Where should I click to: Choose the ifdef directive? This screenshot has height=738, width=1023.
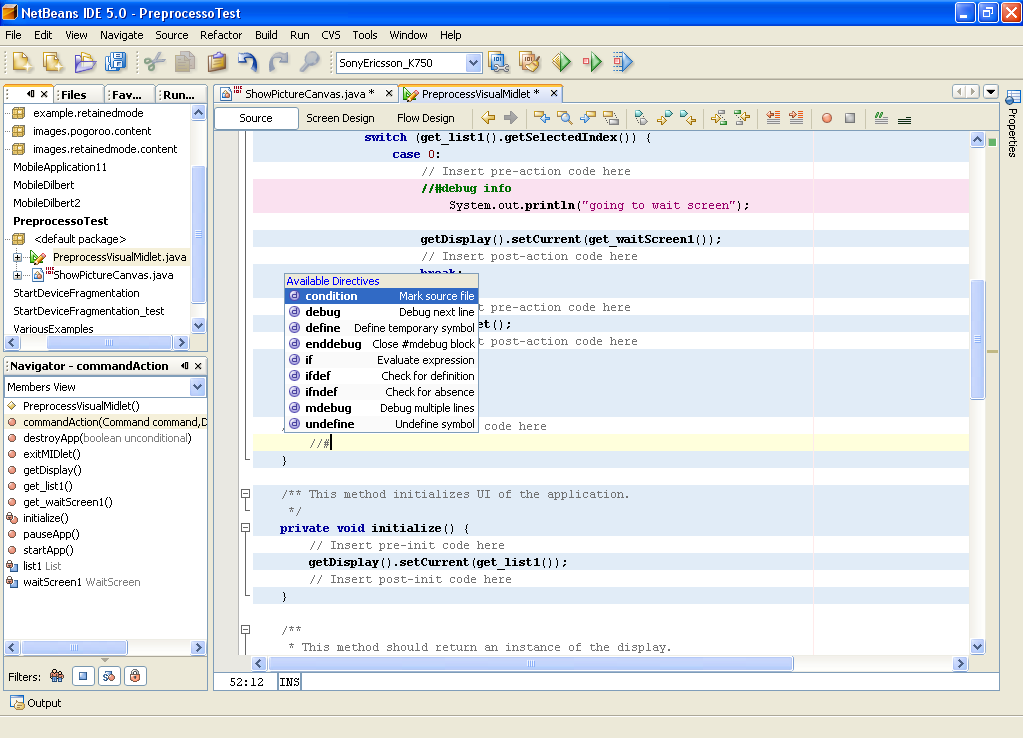coord(382,376)
